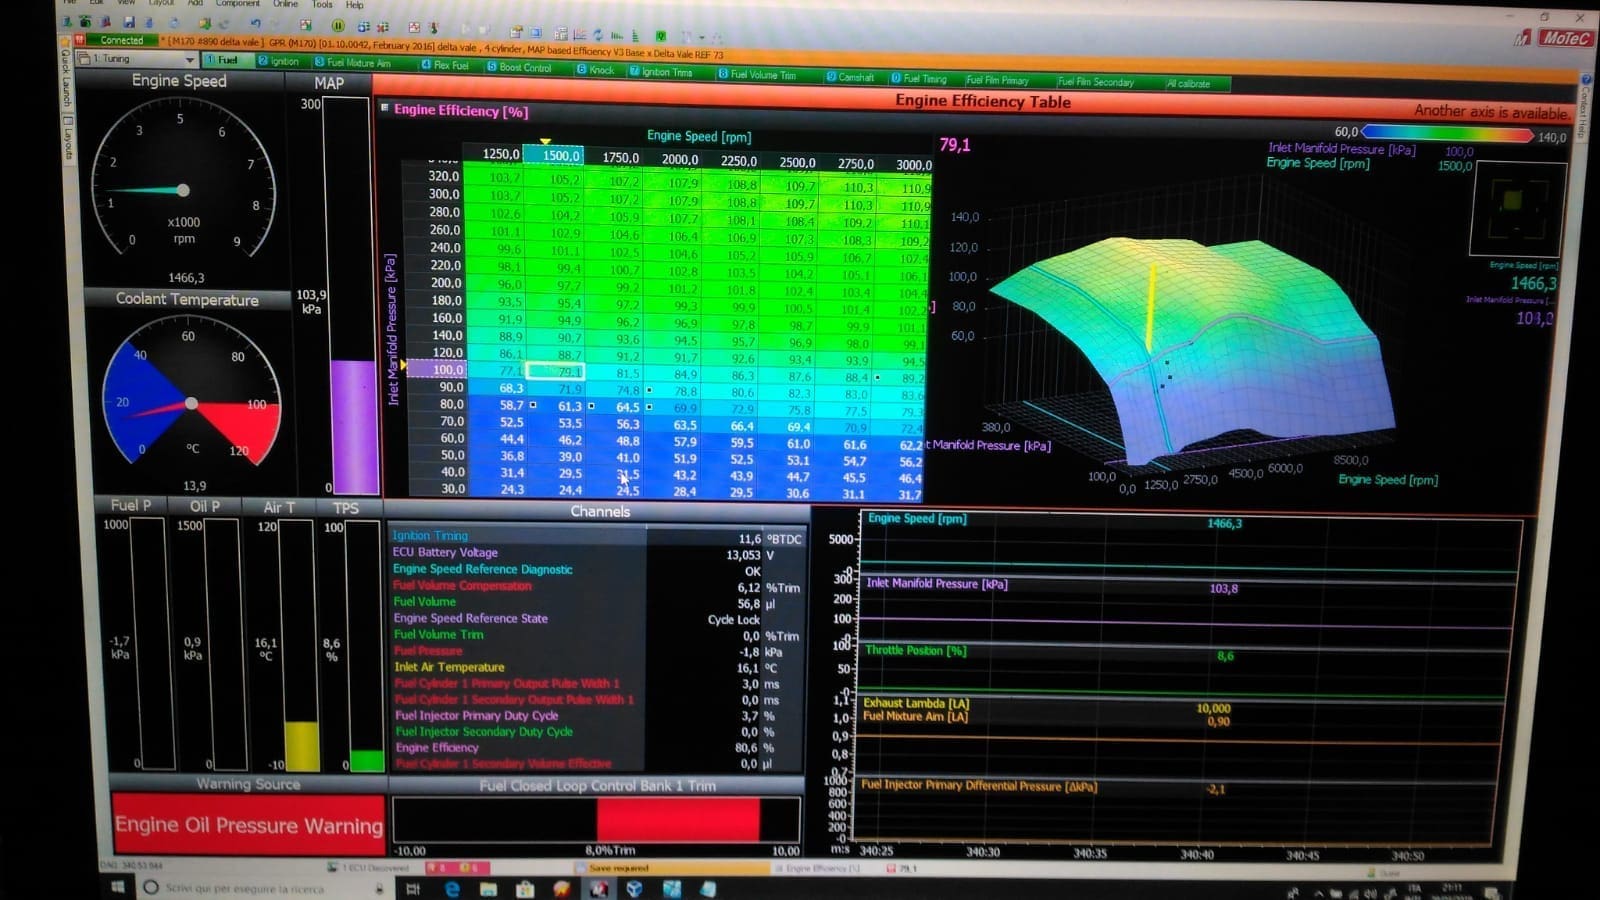Click the Inlet Manifold Pressure [kPa] graph label
1600x900 pixels.
[936, 583]
